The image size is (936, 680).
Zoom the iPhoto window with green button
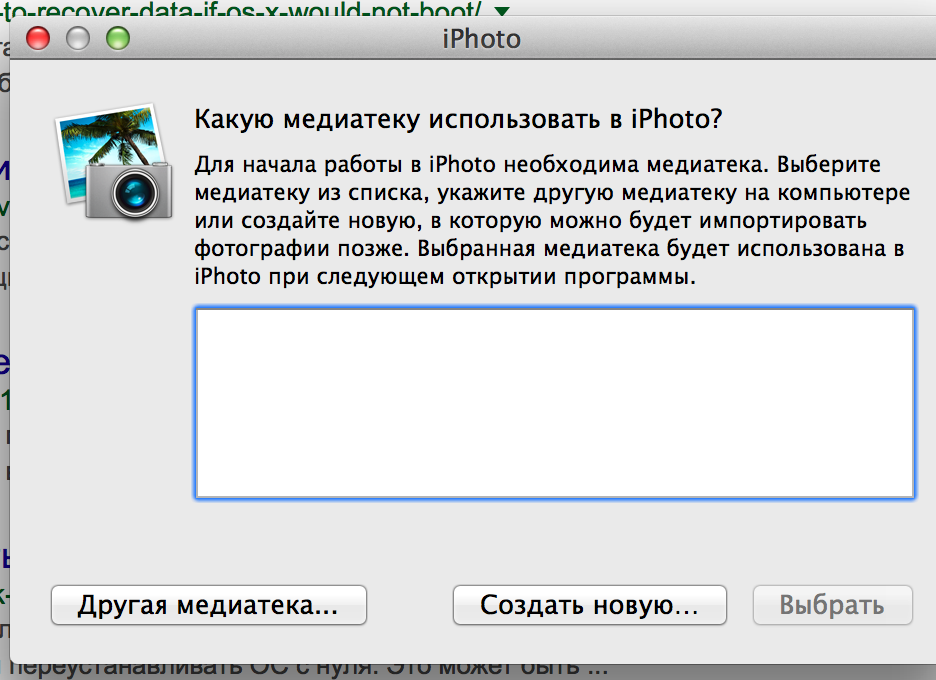(x=118, y=40)
